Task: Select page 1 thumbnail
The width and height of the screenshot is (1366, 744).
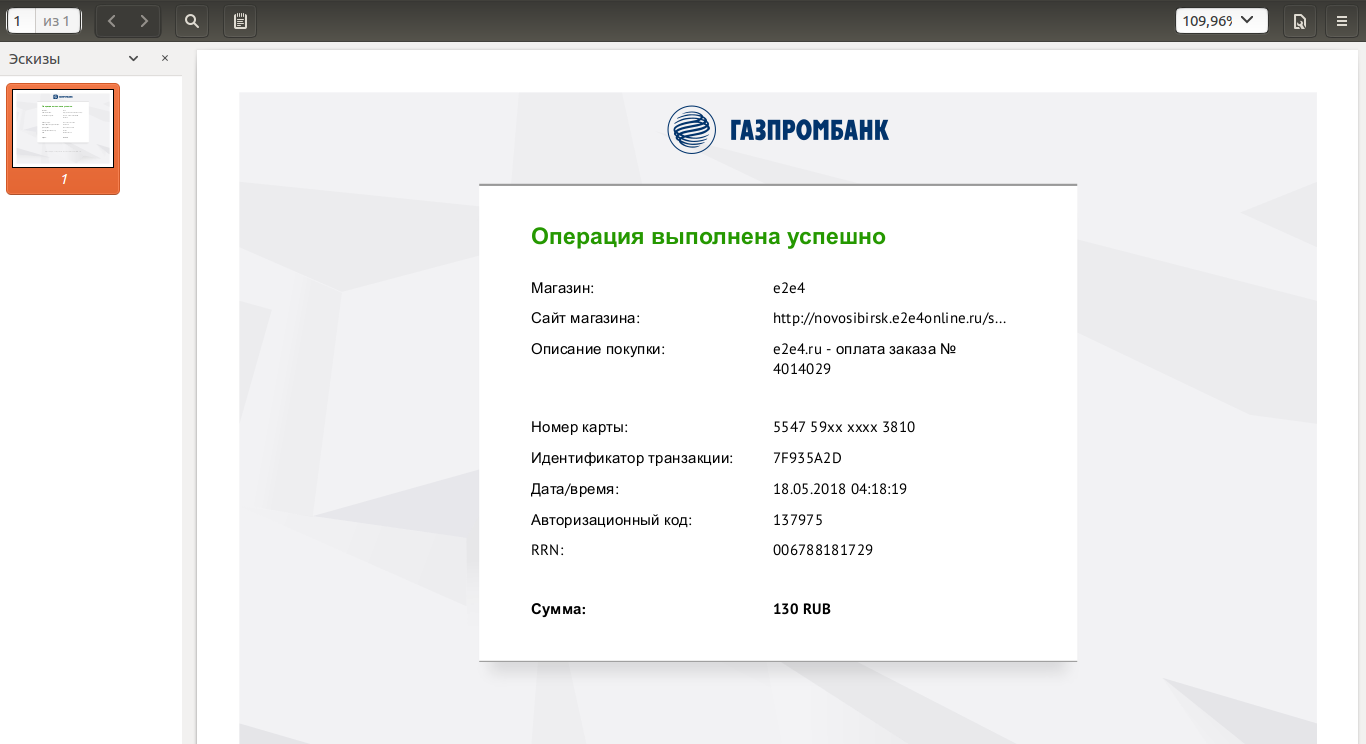Action: coord(63,138)
